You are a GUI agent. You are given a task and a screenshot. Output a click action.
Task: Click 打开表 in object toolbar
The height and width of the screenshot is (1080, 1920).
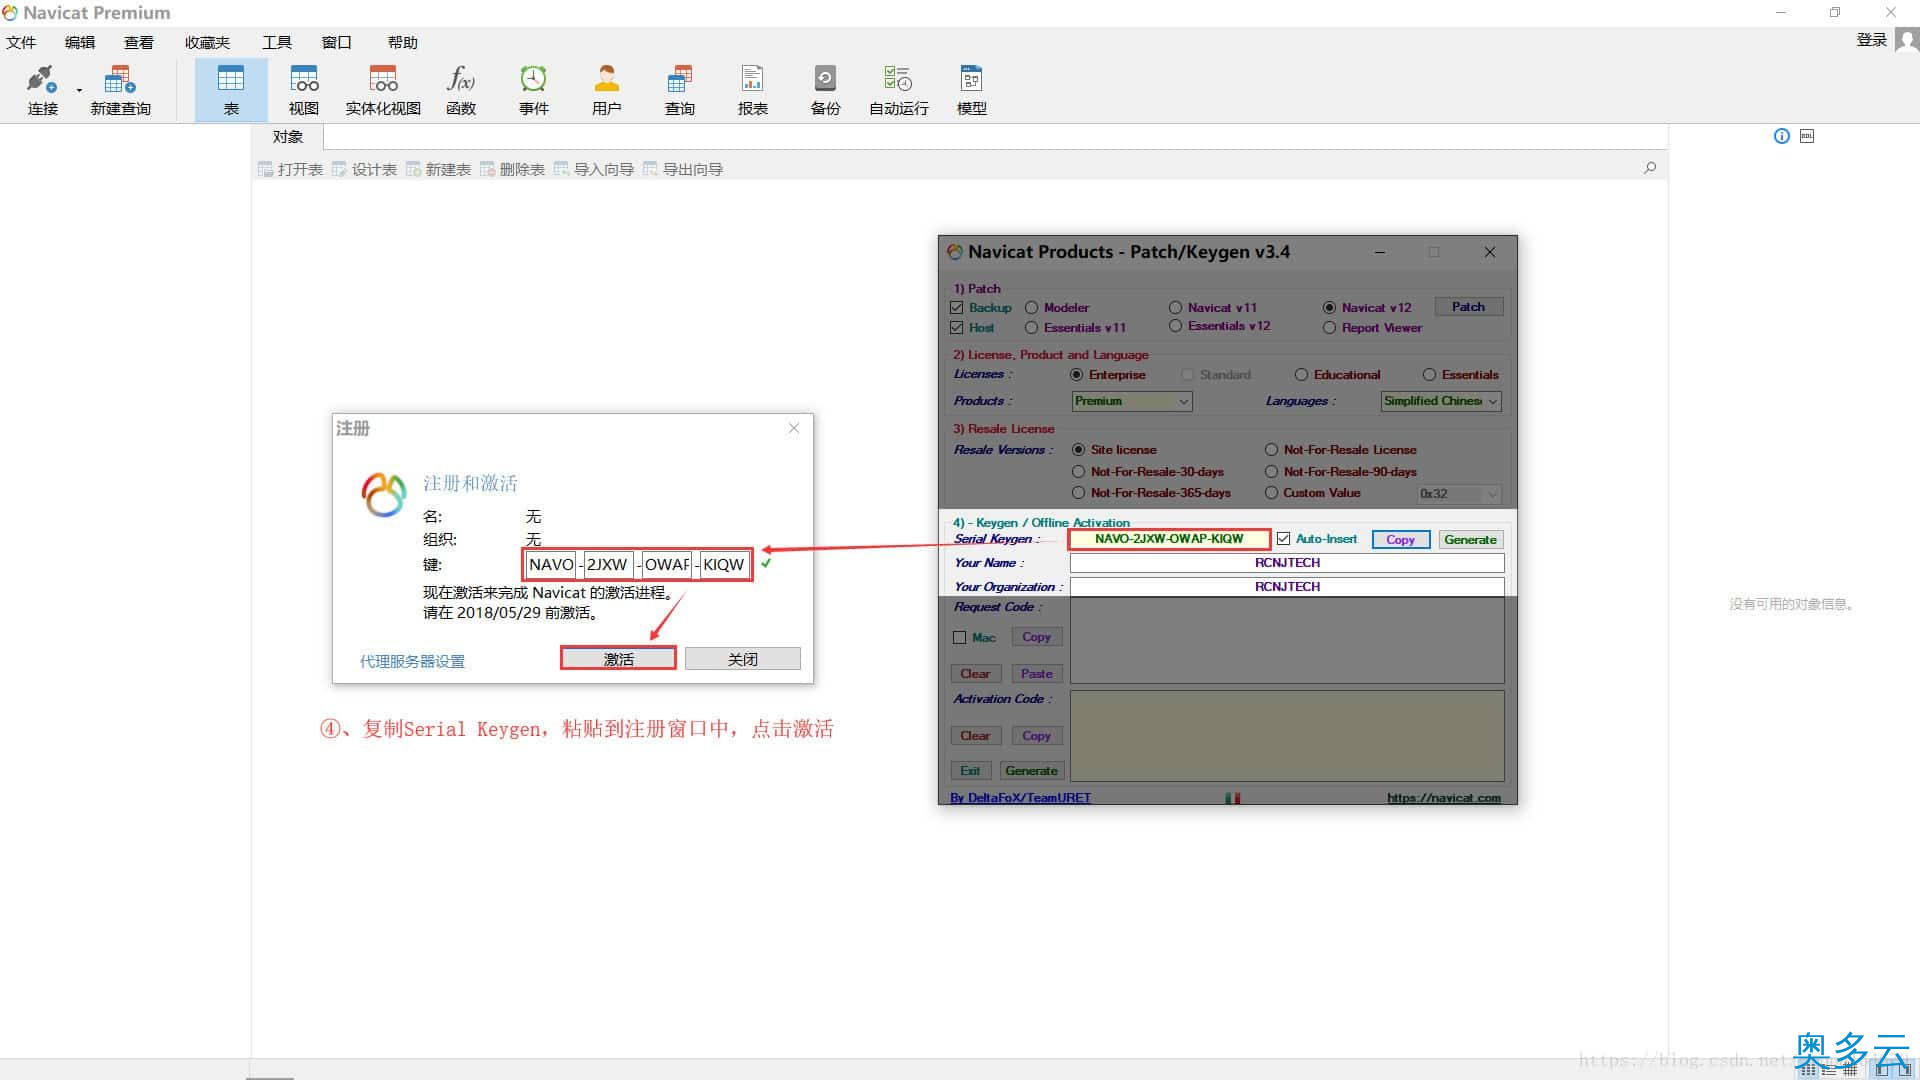click(x=291, y=169)
